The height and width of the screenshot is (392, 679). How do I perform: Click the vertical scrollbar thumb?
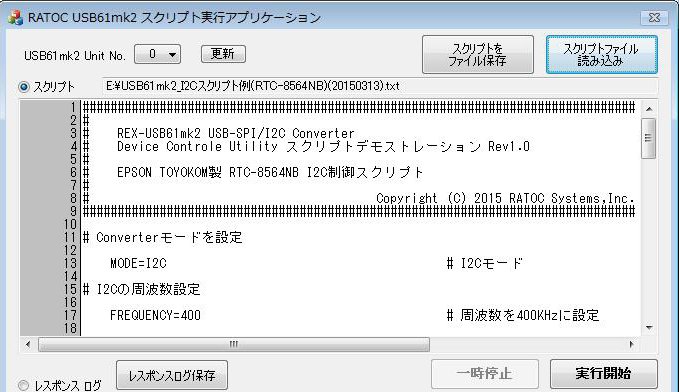coord(649,138)
